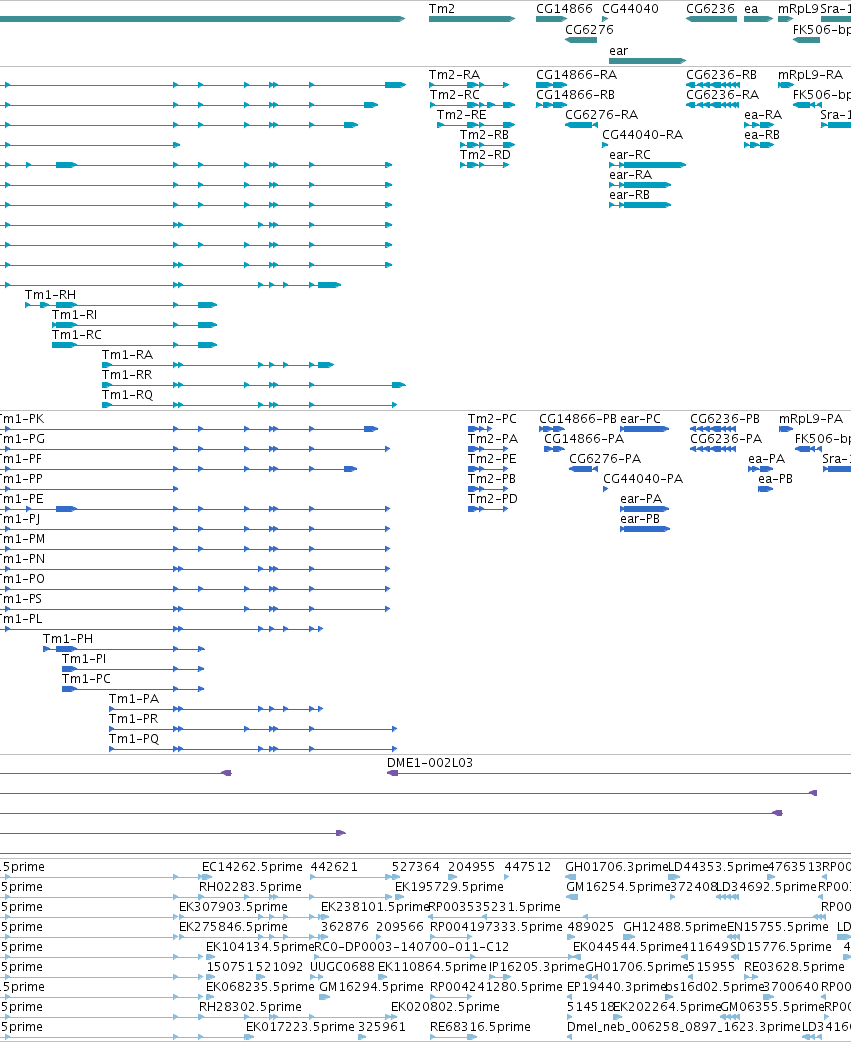The image size is (851, 1042).
Task: Click the CG44040-PA protein label
Action: pos(643,478)
